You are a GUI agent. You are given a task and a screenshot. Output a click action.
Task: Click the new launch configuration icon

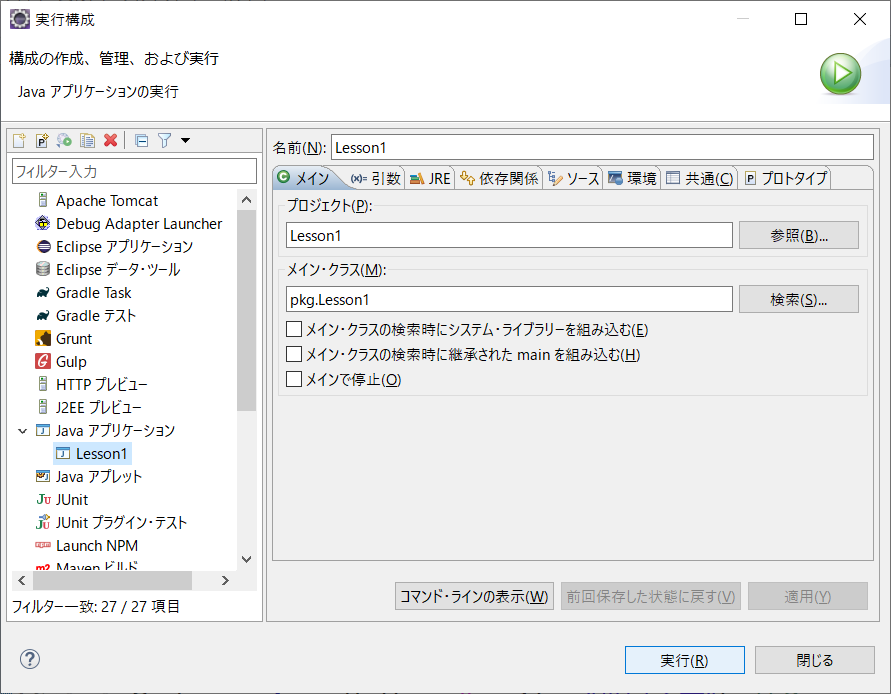[x=19, y=140]
